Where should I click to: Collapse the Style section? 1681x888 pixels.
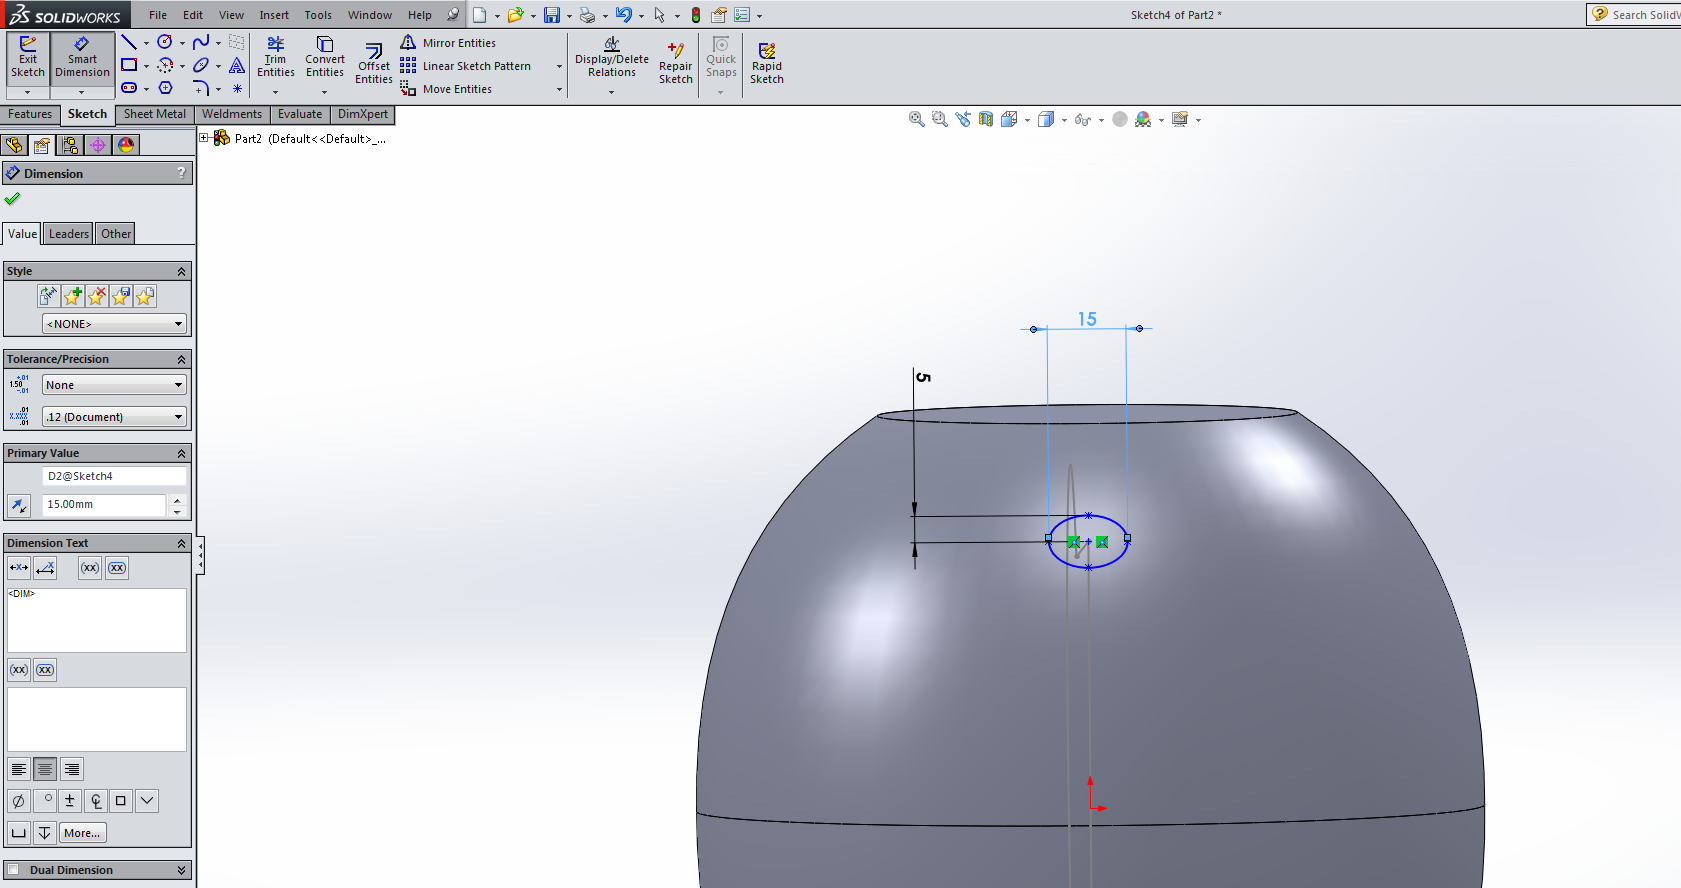(x=181, y=271)
